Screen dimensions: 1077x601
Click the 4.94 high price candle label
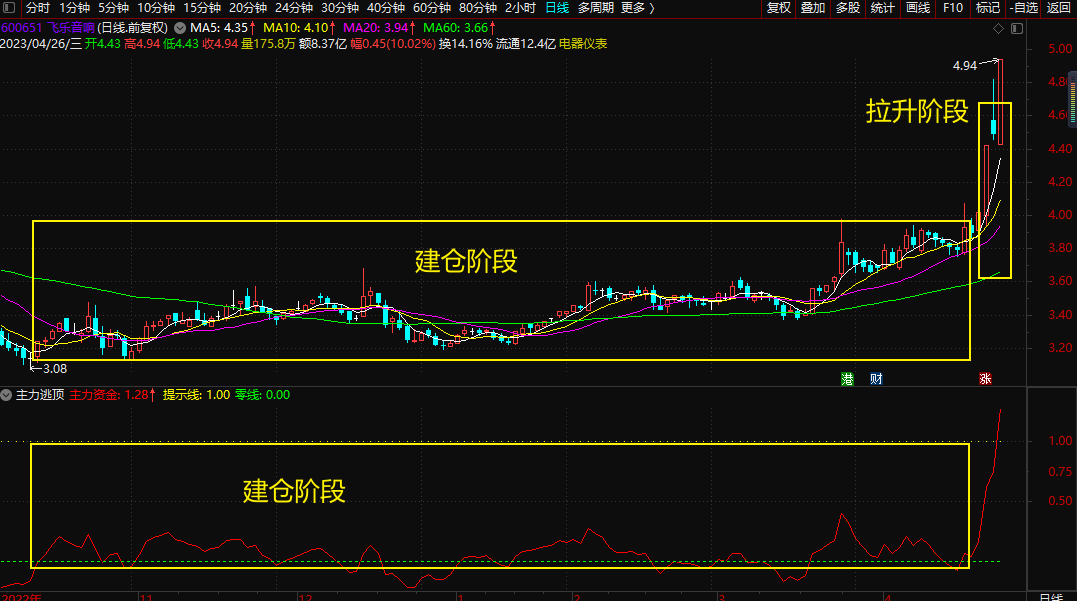(964, 65)
